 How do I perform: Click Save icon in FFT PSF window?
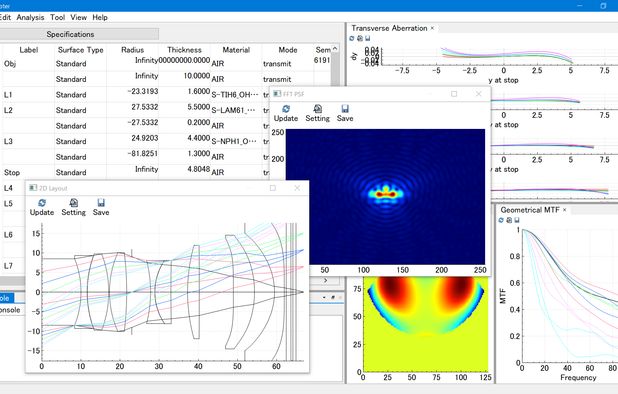(x=345, y=109)
